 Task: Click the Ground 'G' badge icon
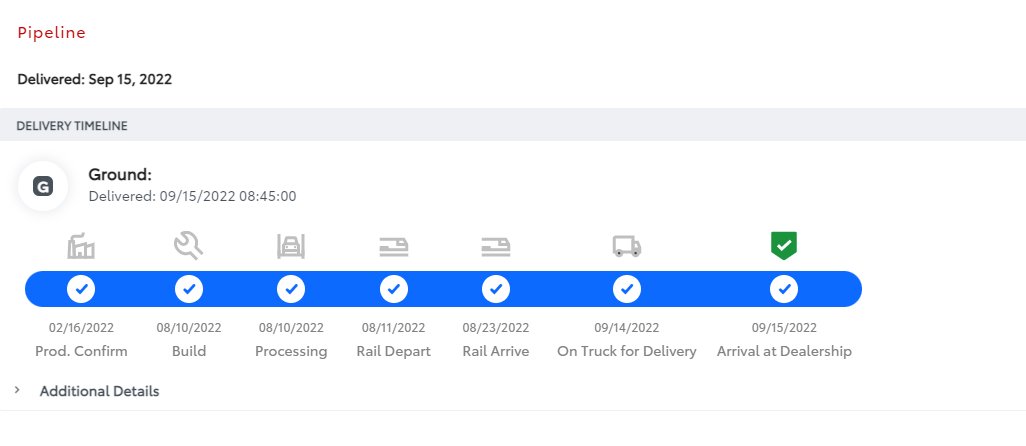pyautogui.click(x=43, y=186)
